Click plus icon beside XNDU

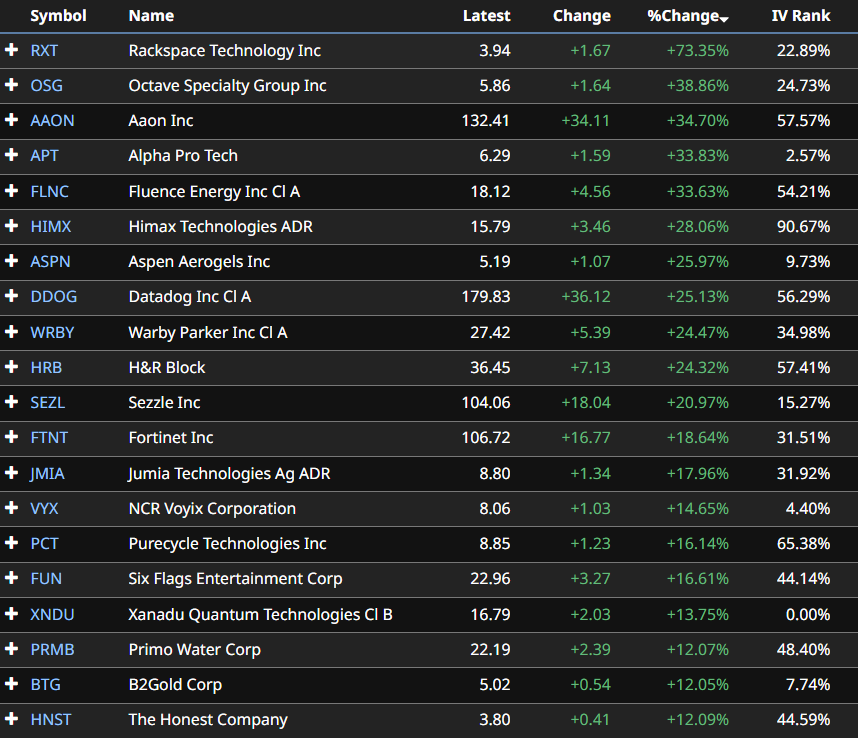[x=11, y=614]
